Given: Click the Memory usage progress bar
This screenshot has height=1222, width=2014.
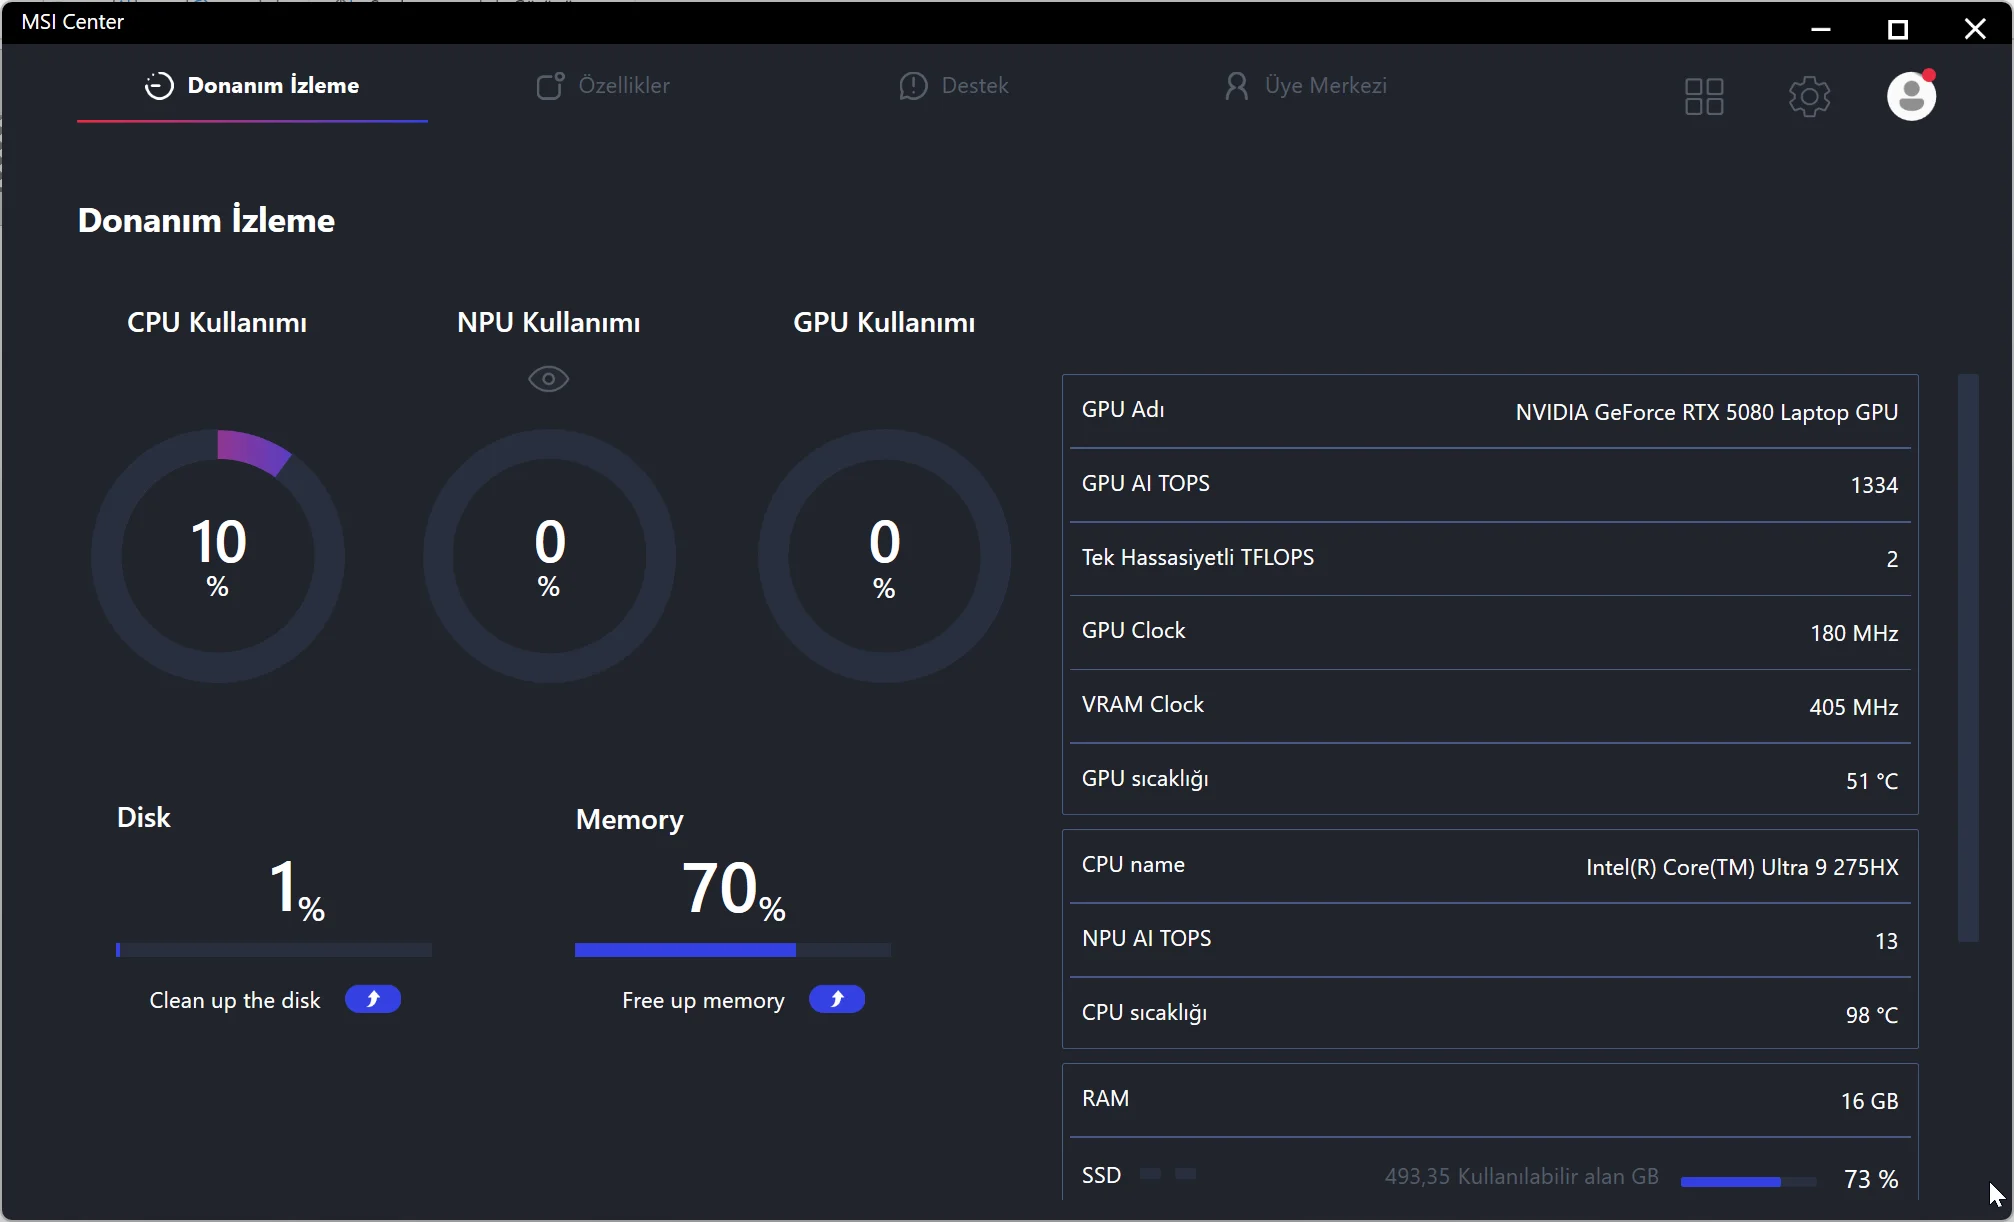Looking at the screenshot, I should (x=733, y=950).
